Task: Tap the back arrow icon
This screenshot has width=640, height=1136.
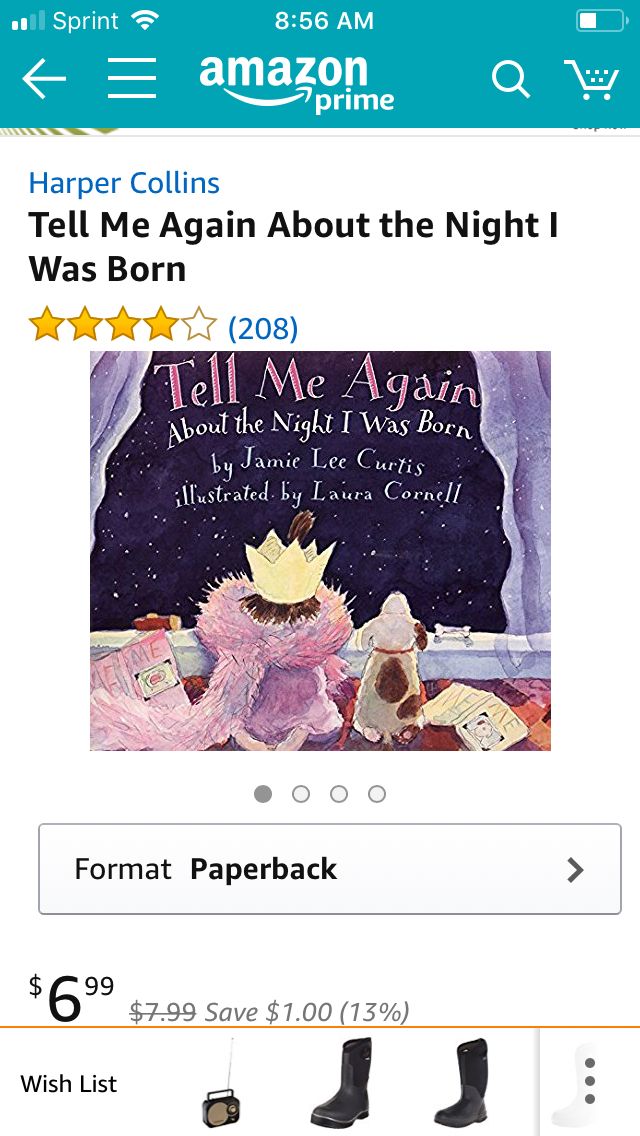Action: point(44,78)
